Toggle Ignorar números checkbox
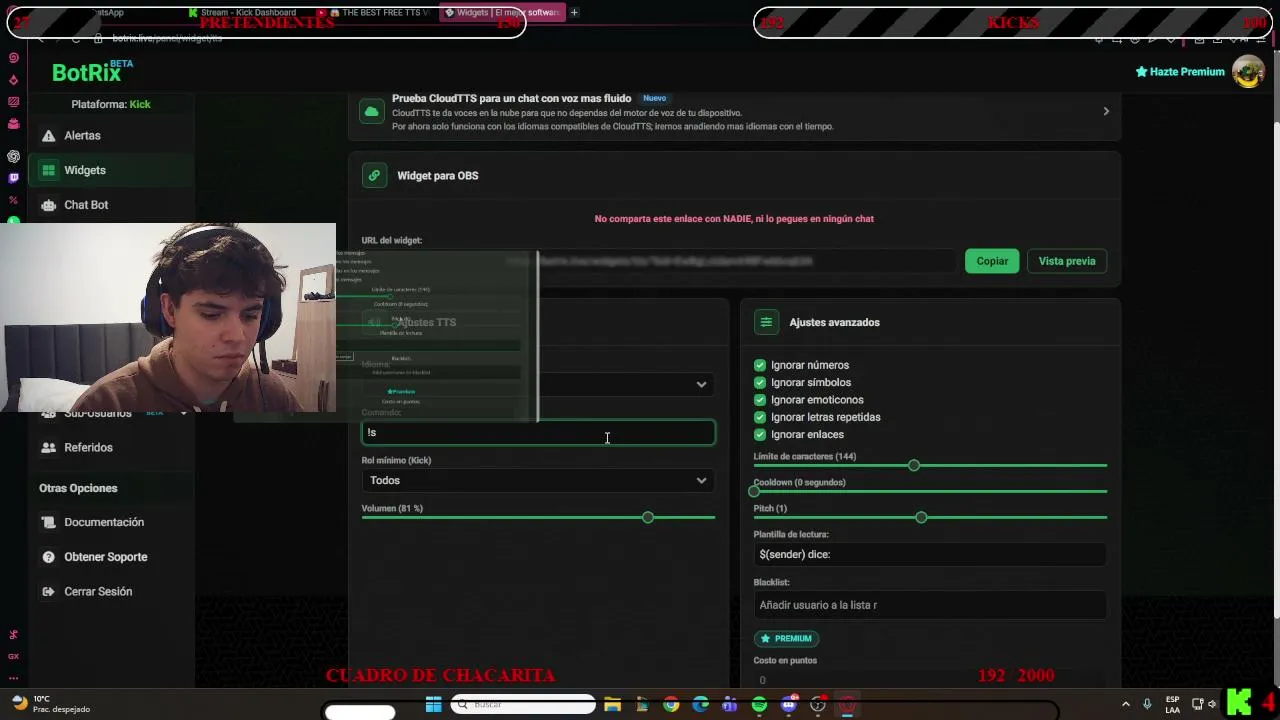 [x=760, y=366]
